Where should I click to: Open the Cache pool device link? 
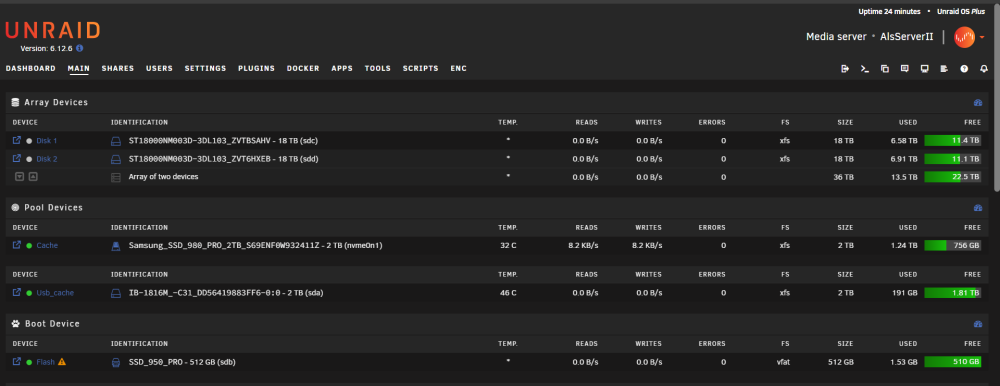pyautogui.click(x=47, y=246)
